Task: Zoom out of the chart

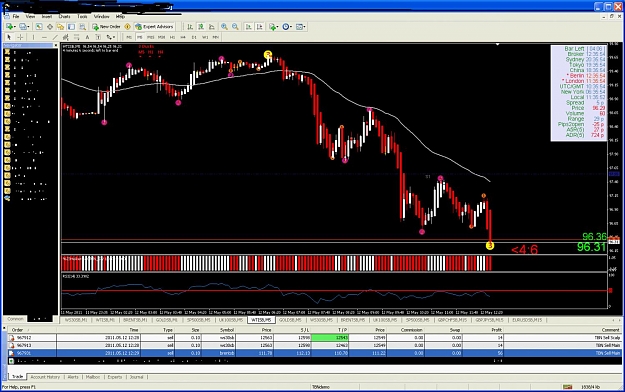Action: pos(235,27)
